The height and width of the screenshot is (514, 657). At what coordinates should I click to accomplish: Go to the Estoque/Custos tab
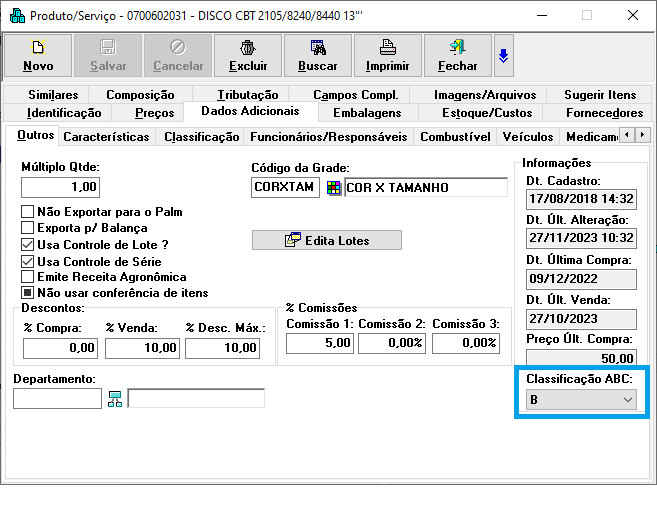487,113
